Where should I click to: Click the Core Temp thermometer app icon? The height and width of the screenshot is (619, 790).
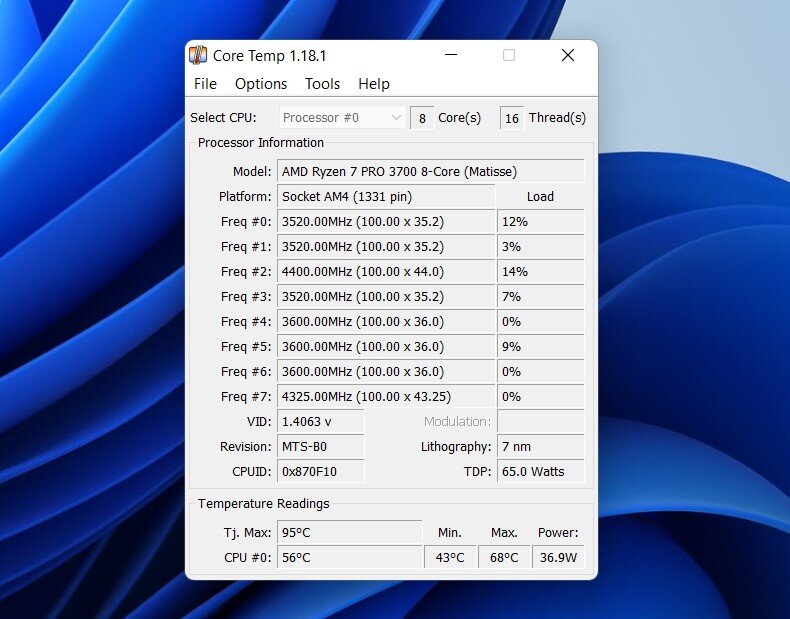198,55
